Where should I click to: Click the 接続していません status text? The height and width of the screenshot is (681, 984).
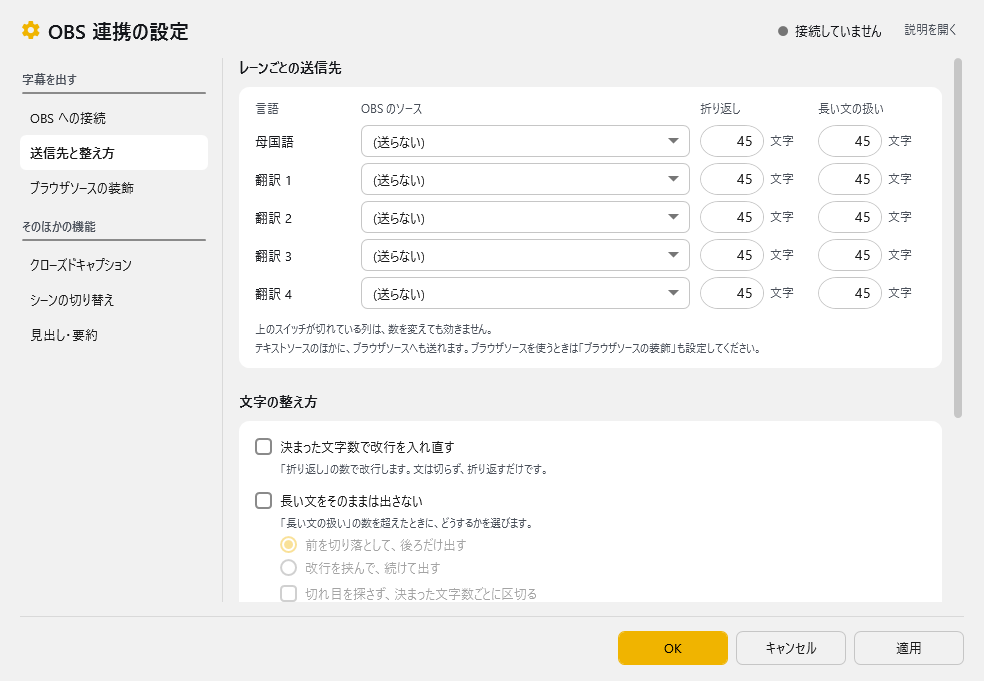tap(838, 31)
